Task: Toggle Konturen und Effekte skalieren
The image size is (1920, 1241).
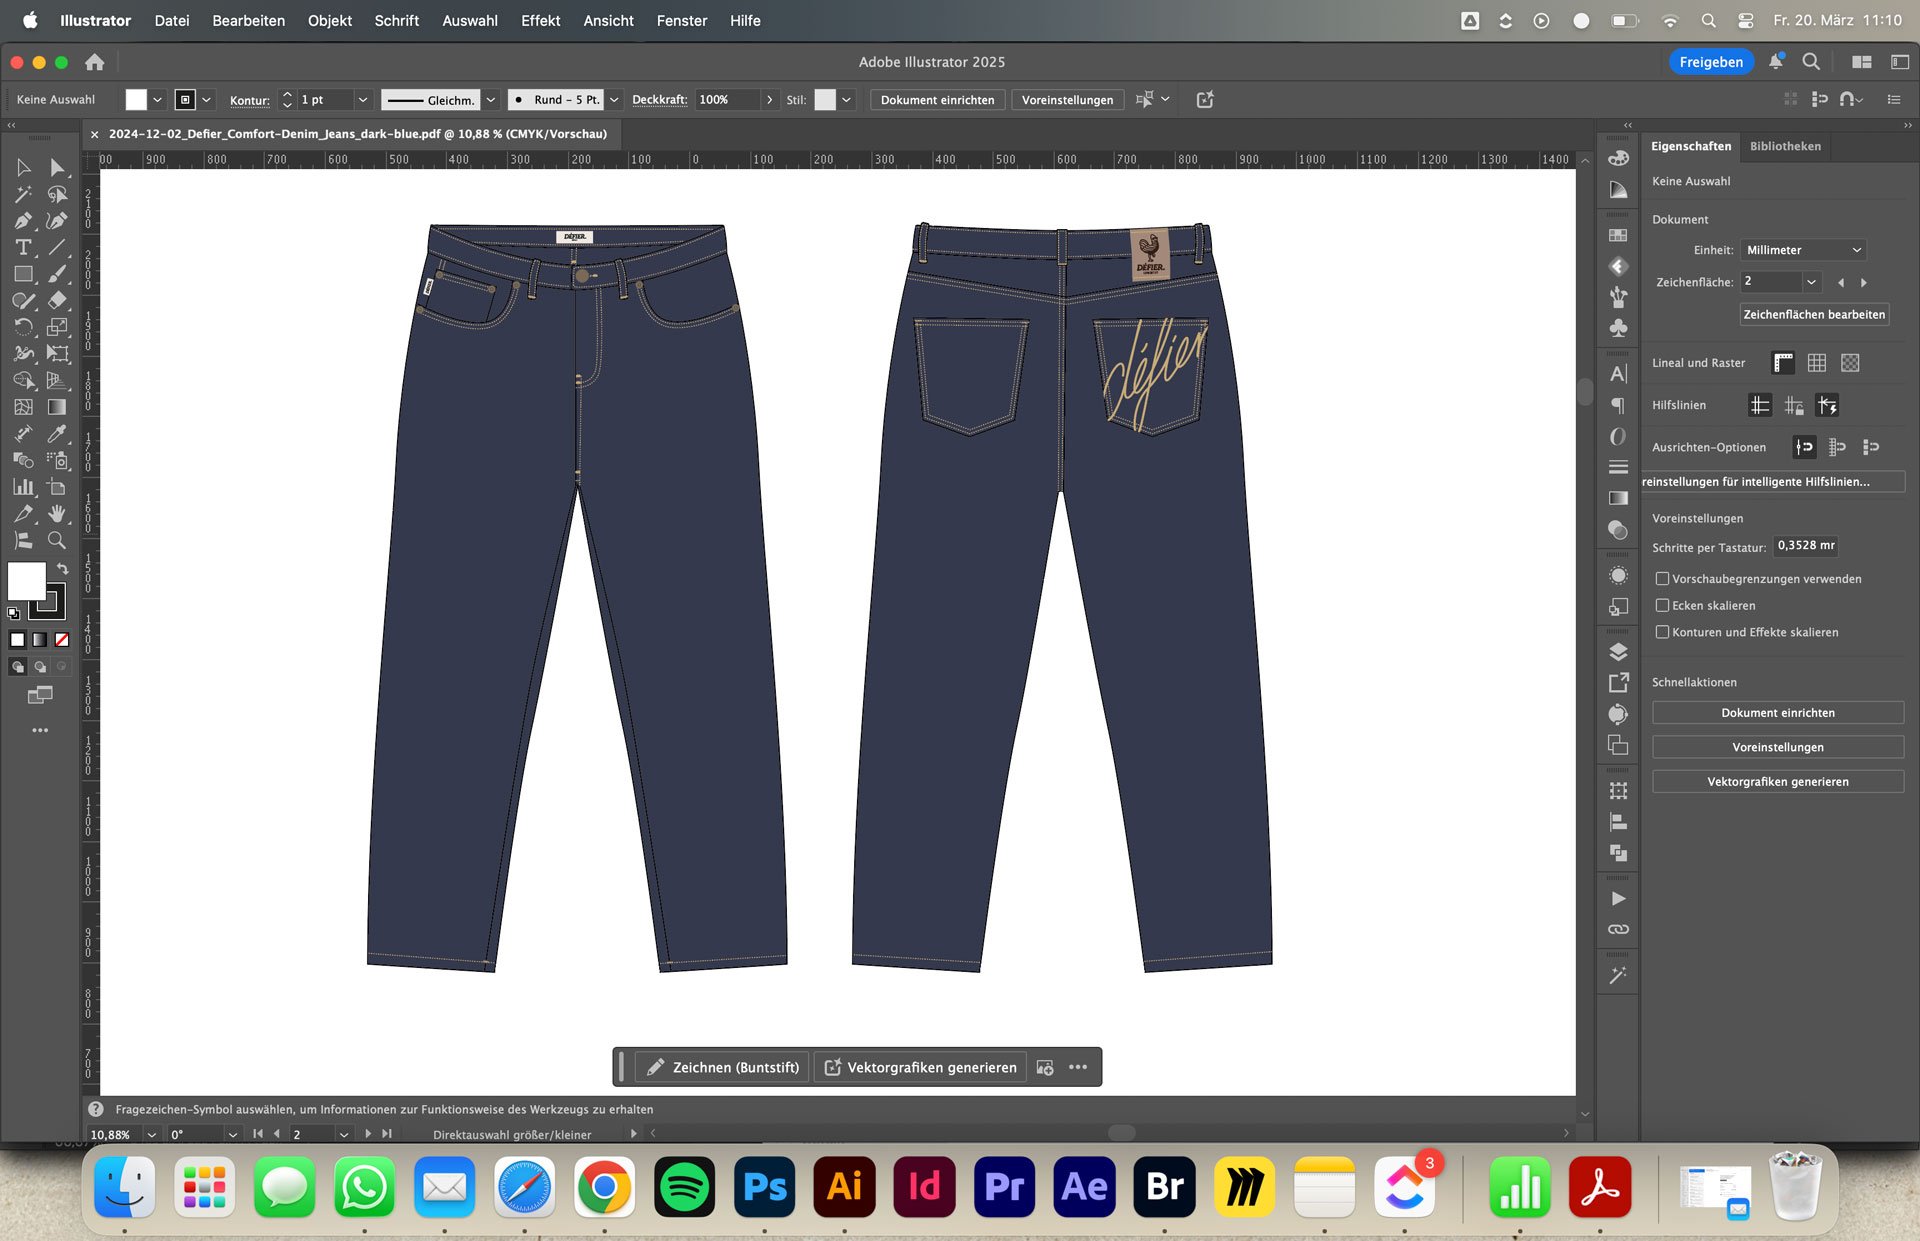Action: point(1662,632)
